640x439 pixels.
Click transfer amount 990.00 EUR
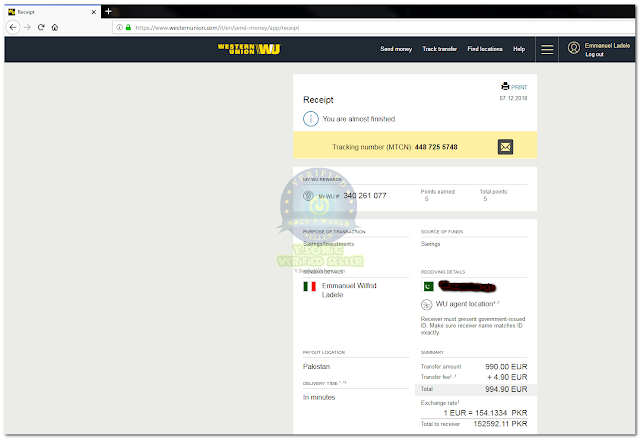point(506,366)
